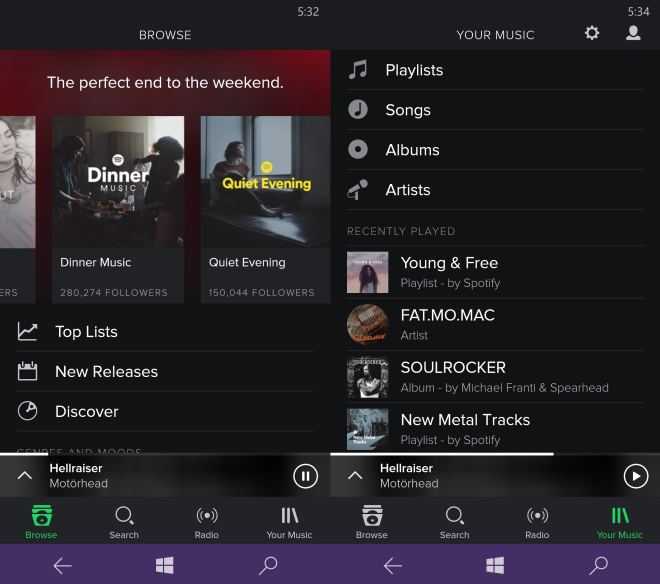The height and width of the screenshot is (584, 660).
Task: Tap the Albums disc icon
Action: pos(358,149)
